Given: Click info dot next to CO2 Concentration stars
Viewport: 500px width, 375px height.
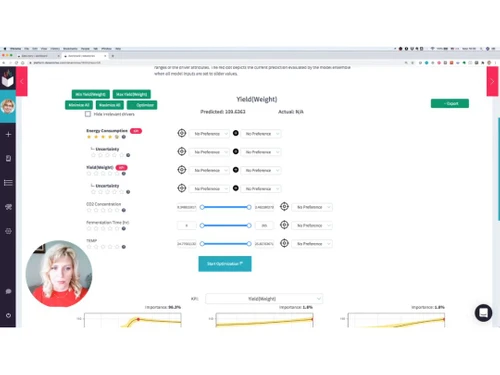Looking at the screenshot, I should point(124,210).
